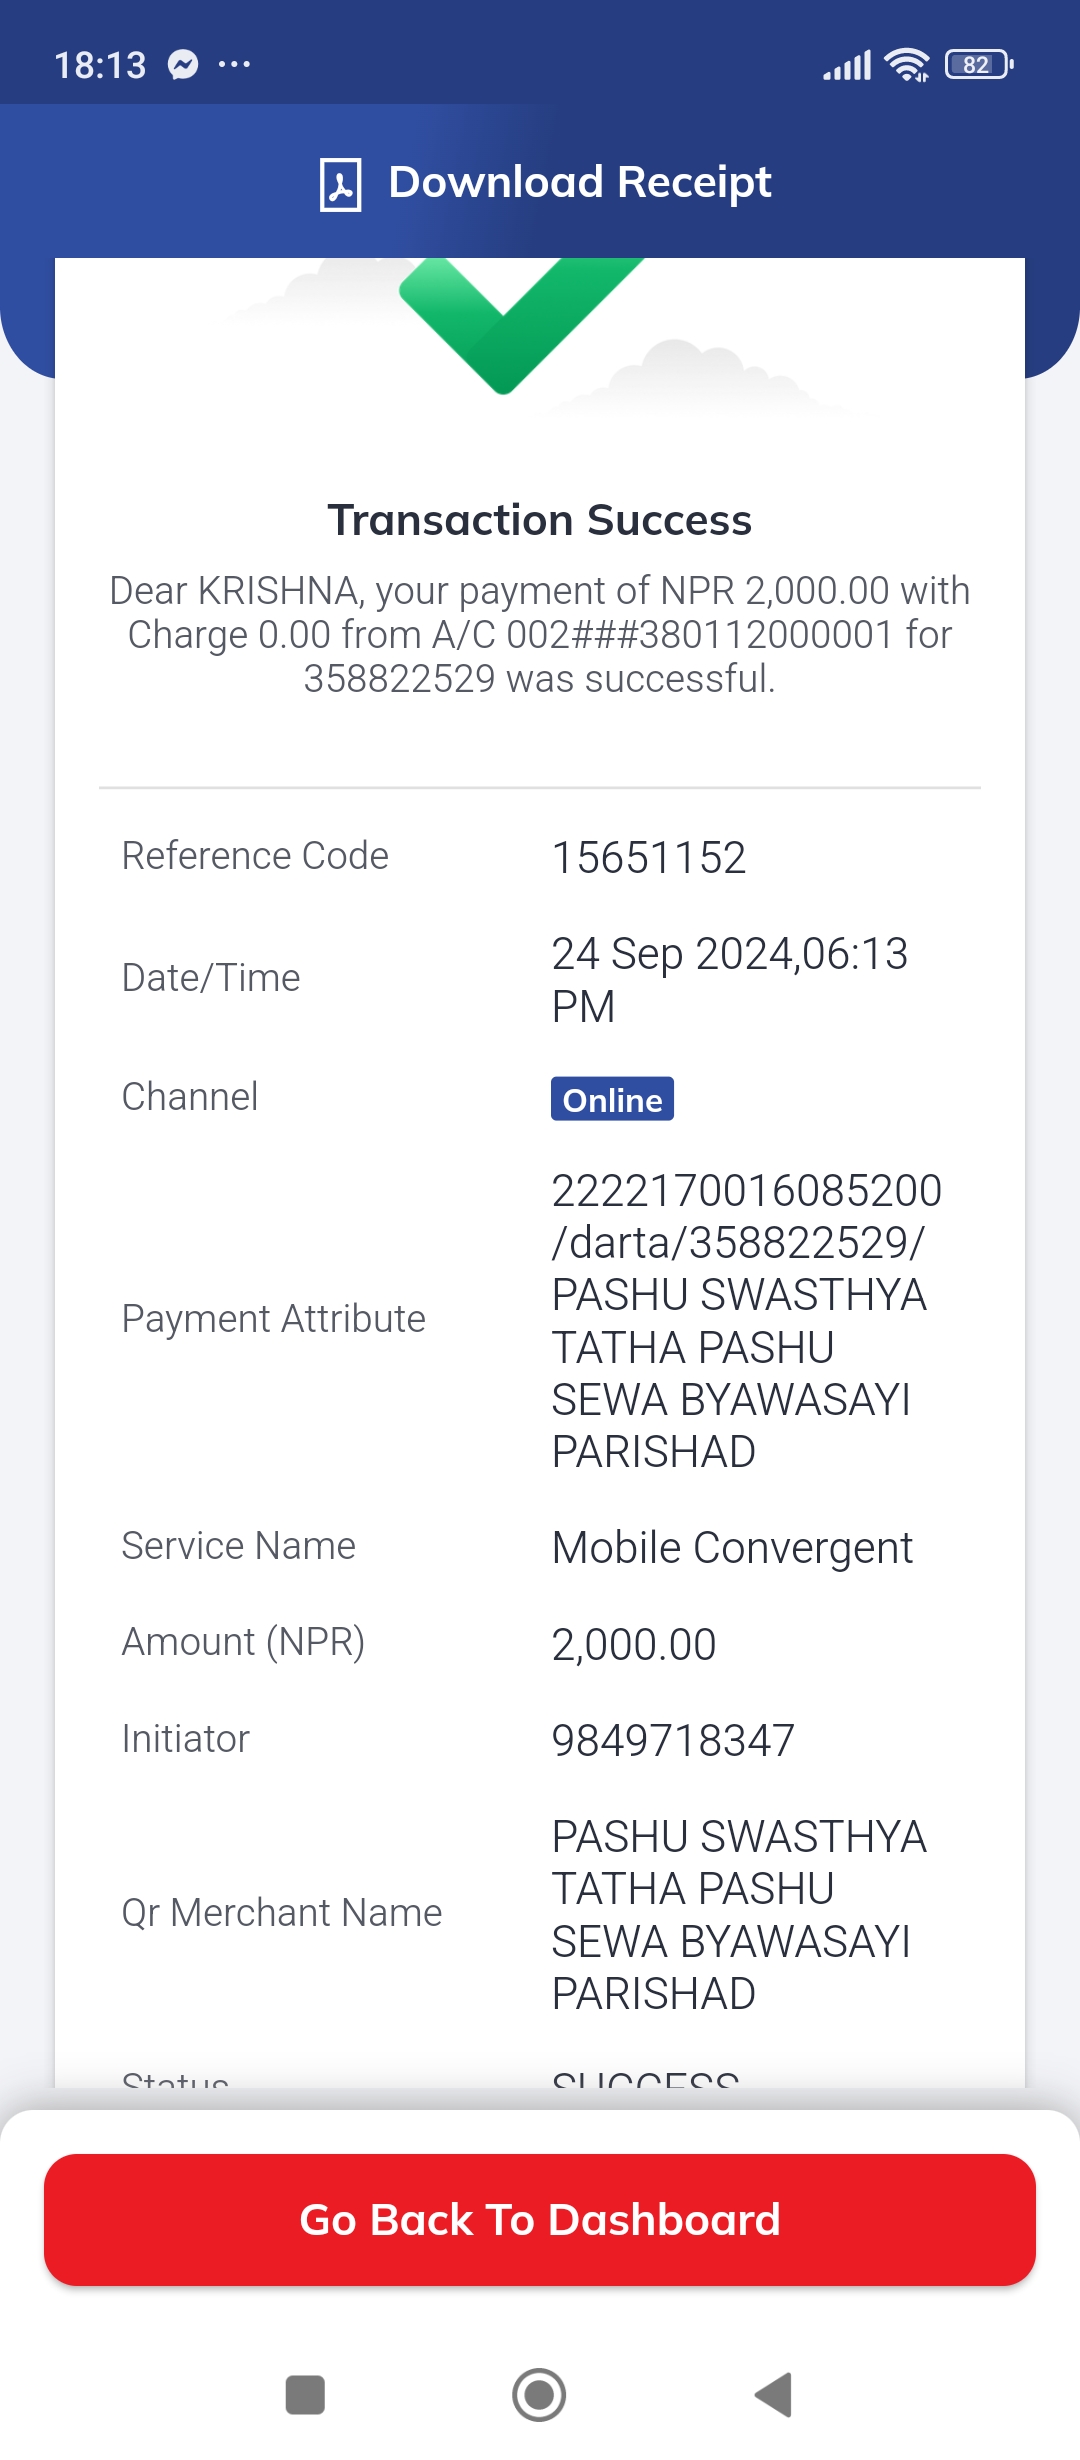Tap the three dots more notifications icon

click(234, 65)
